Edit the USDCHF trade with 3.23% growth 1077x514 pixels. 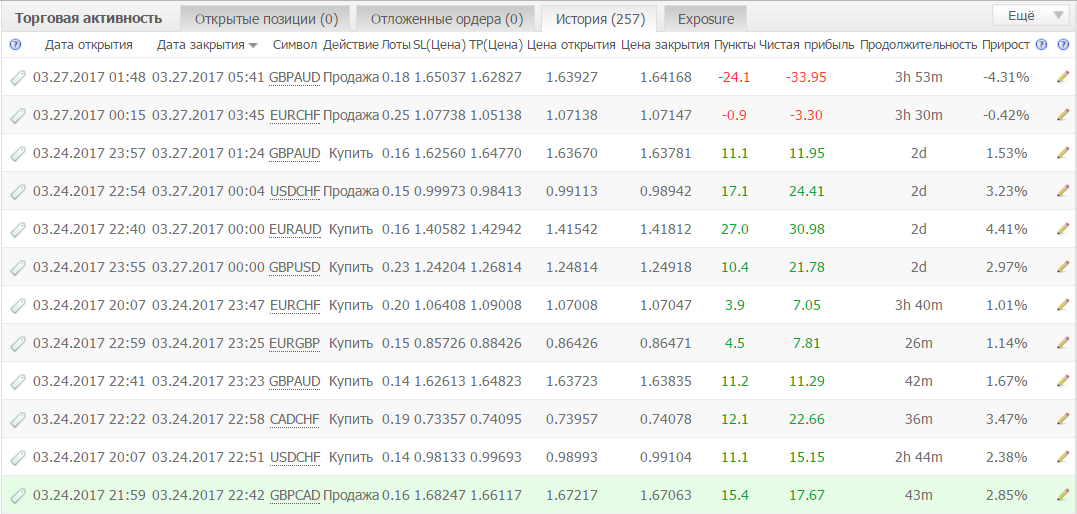coord(1063,190)
